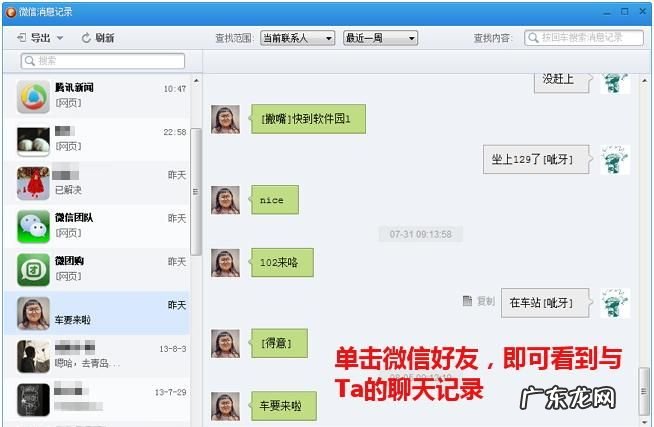Click the WeChat app icon in title bar
This screenshot has height=427, width=654.
pos(10,11)
